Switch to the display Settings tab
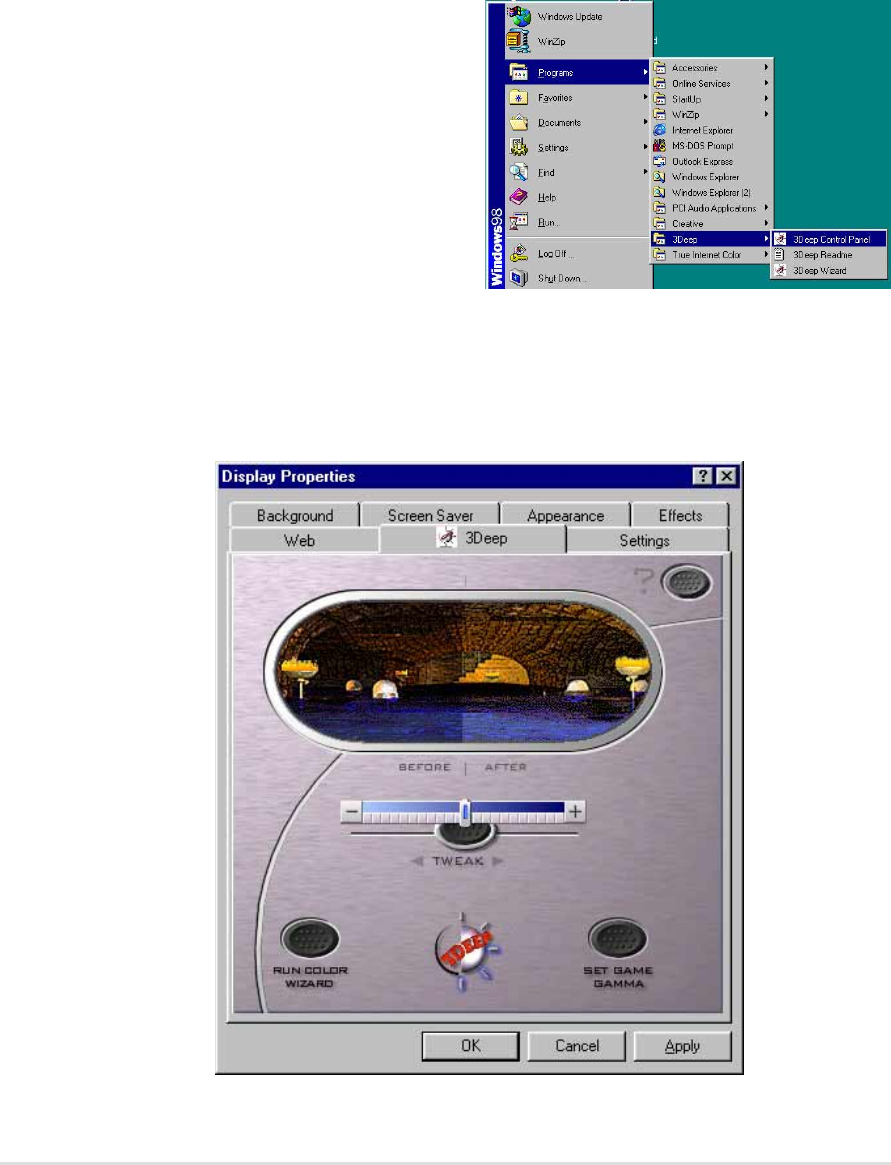This screenshot has width=891, height=1165. tap(644, 540)
